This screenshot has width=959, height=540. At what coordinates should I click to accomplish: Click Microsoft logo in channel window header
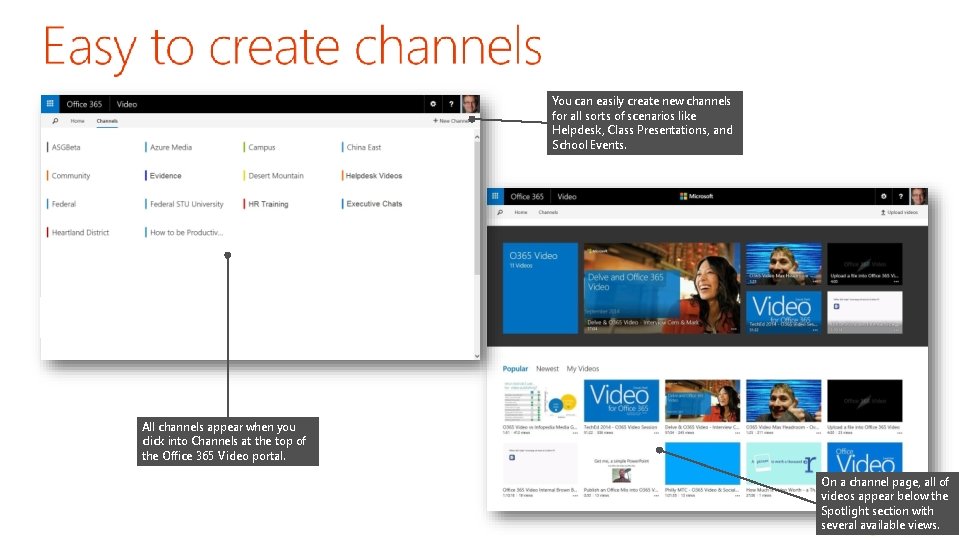tap(697, 196)
